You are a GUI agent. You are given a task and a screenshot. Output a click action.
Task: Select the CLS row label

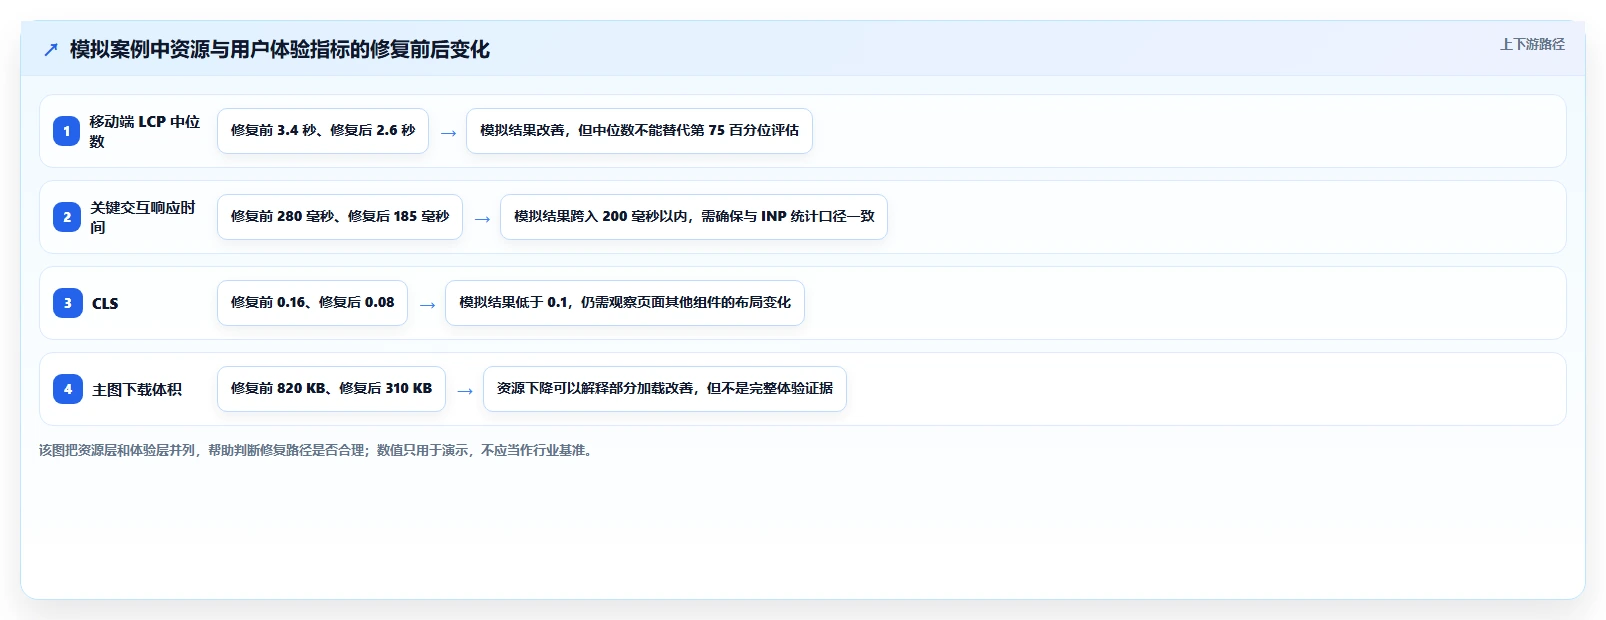pos(105,303)
